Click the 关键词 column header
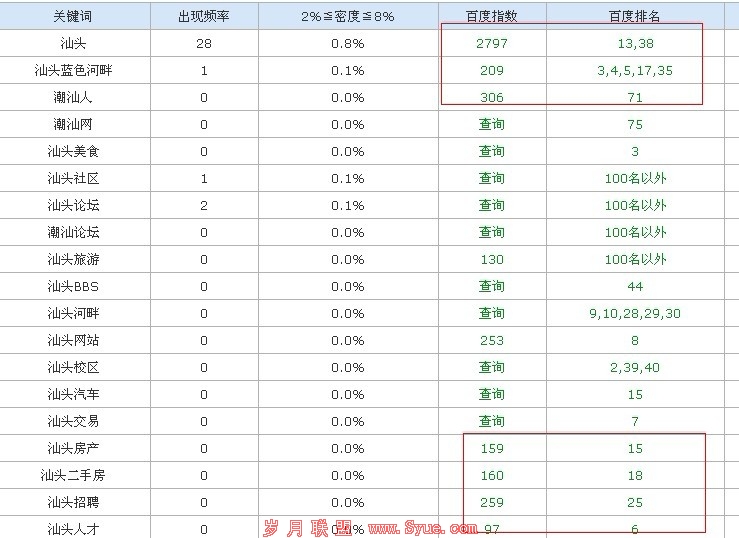Viewport: 739px width, 538px height. (x=73, y=17)
